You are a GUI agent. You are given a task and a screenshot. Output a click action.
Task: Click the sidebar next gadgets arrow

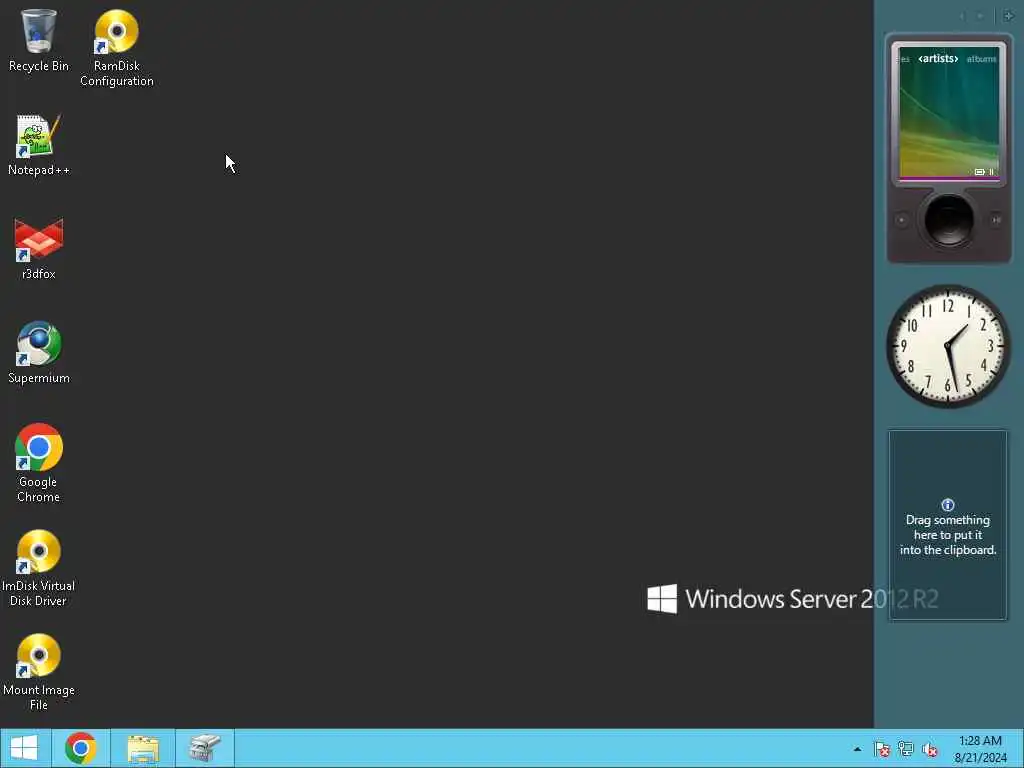980,16
